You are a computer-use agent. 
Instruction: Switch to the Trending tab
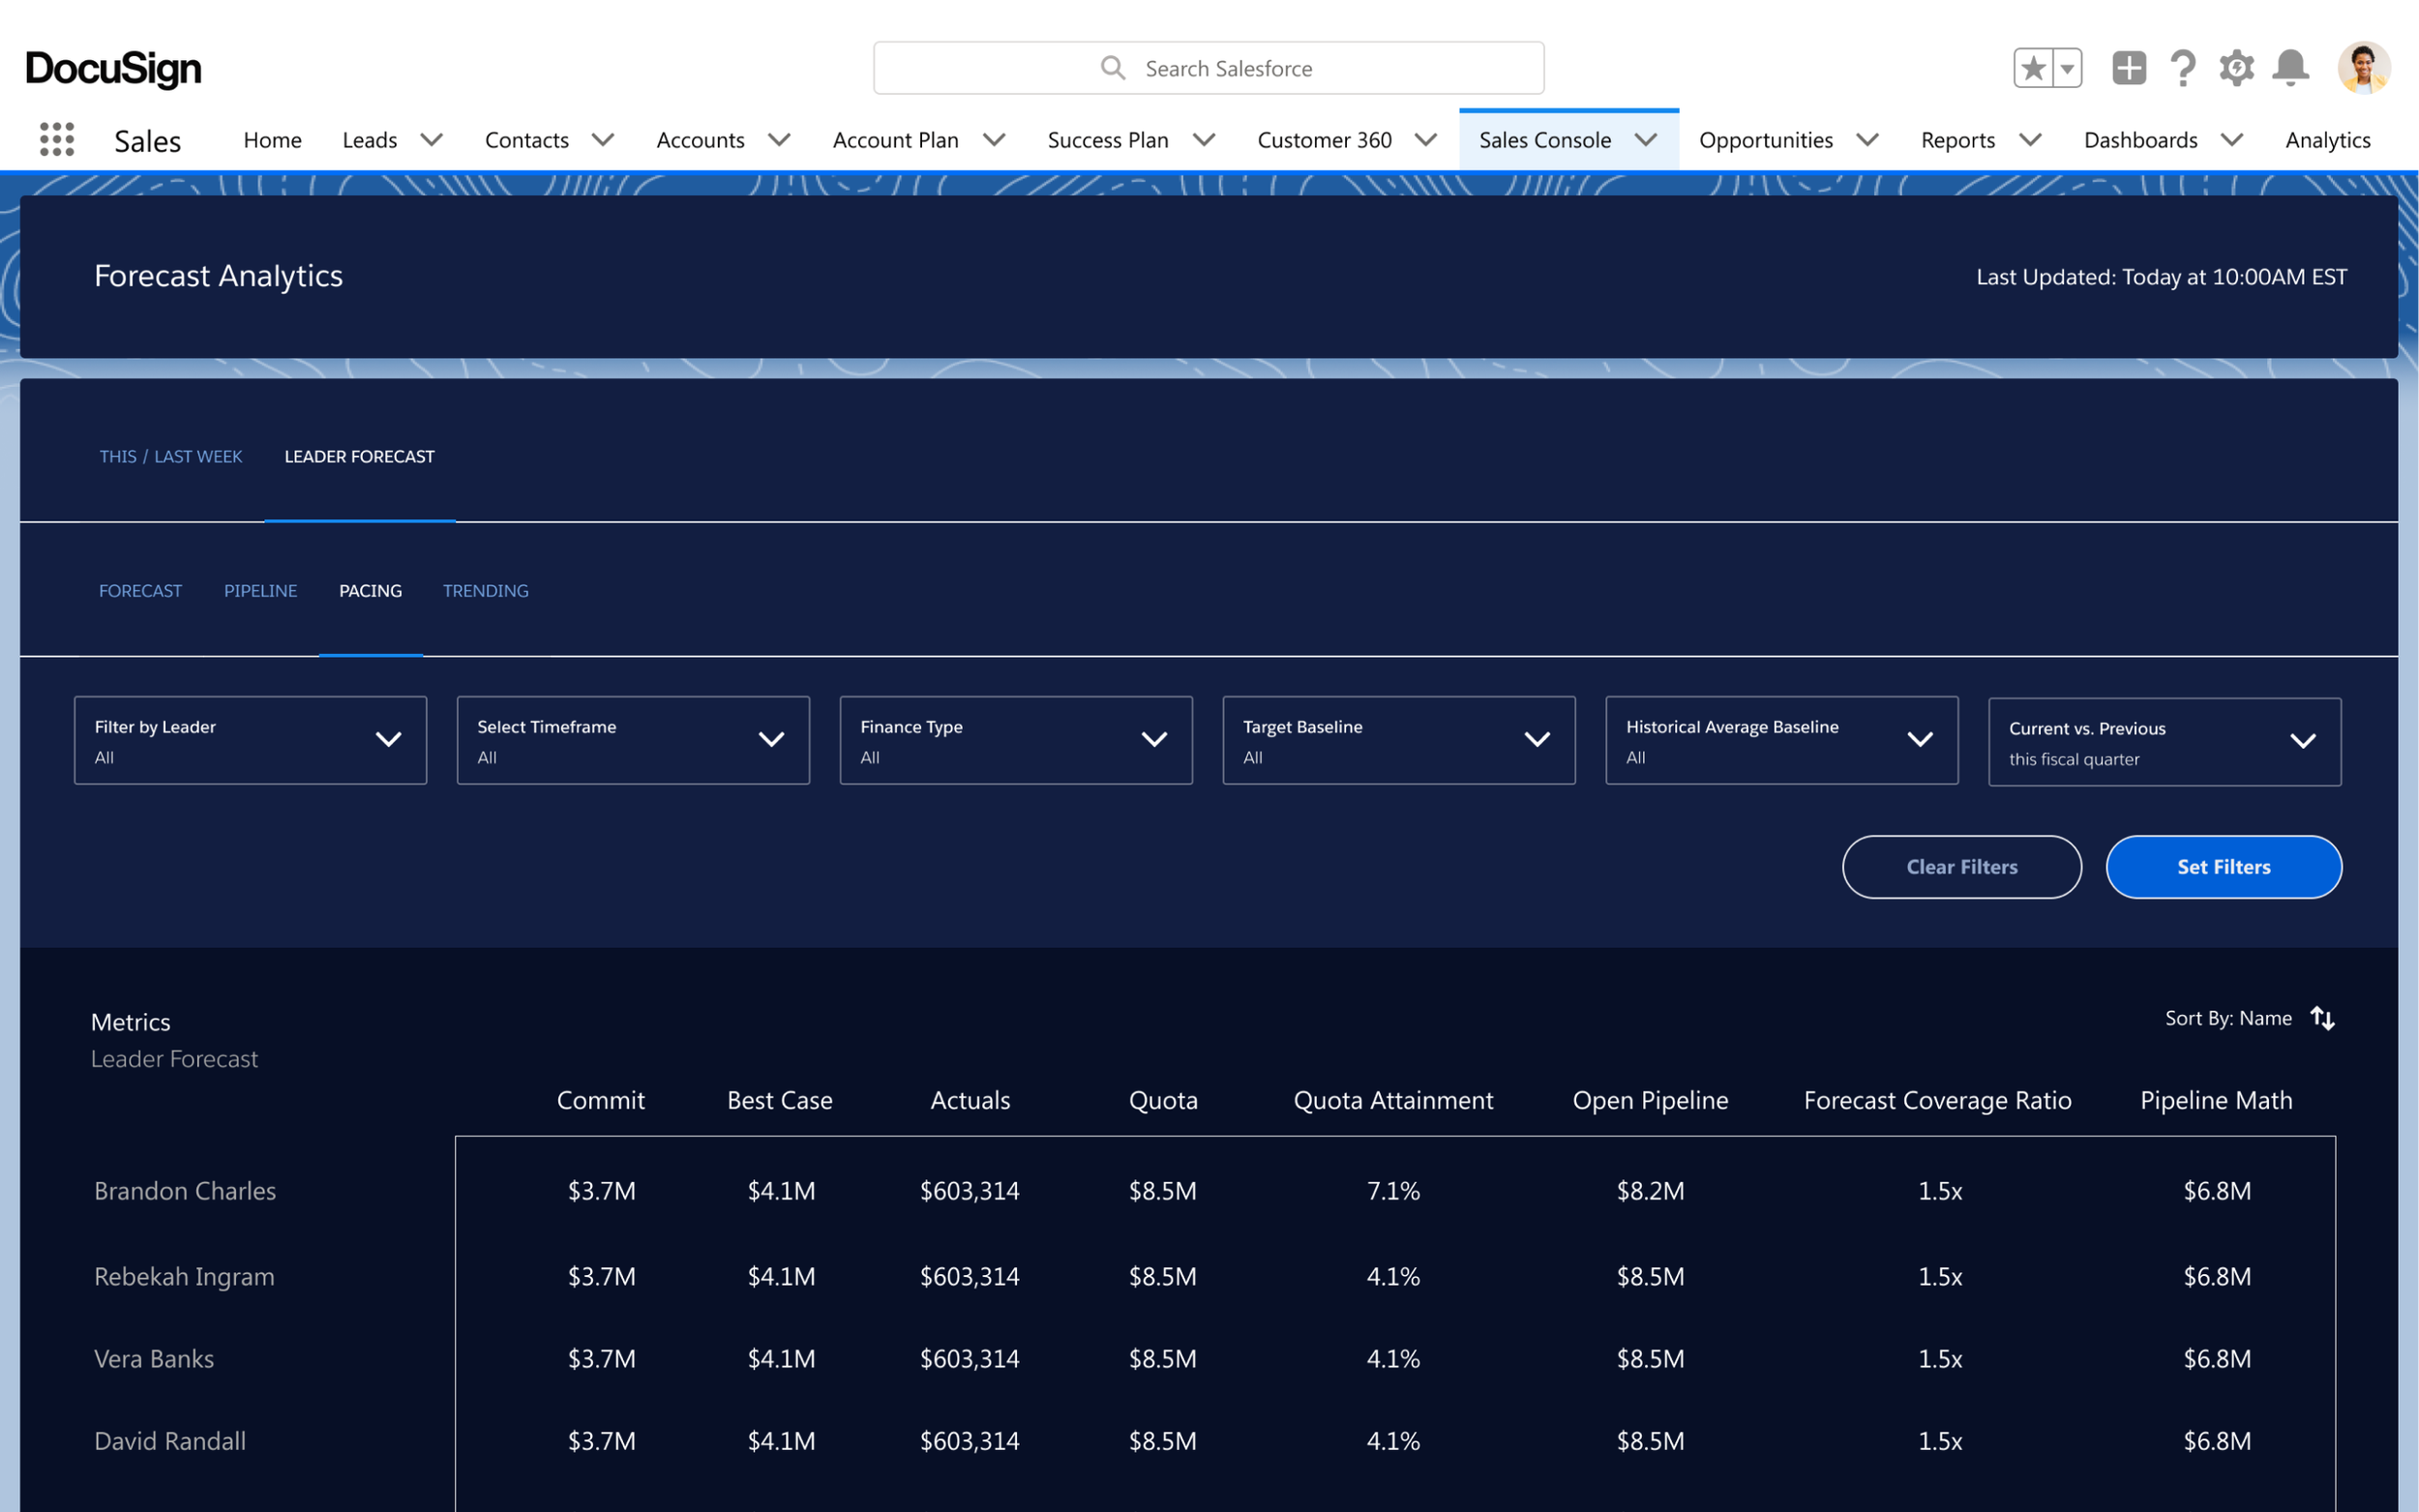pos(485,591)
